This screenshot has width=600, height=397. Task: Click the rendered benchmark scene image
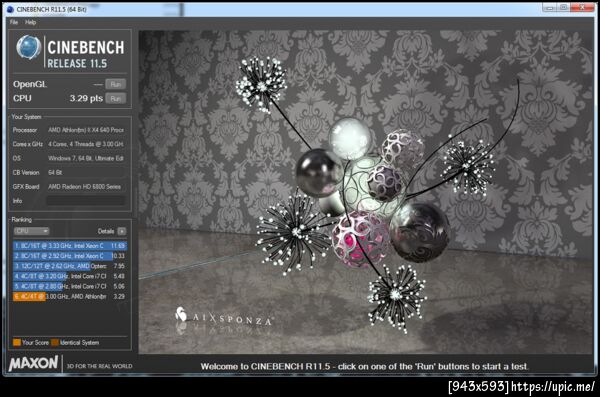pyautogui.click(x=366, y=192)
